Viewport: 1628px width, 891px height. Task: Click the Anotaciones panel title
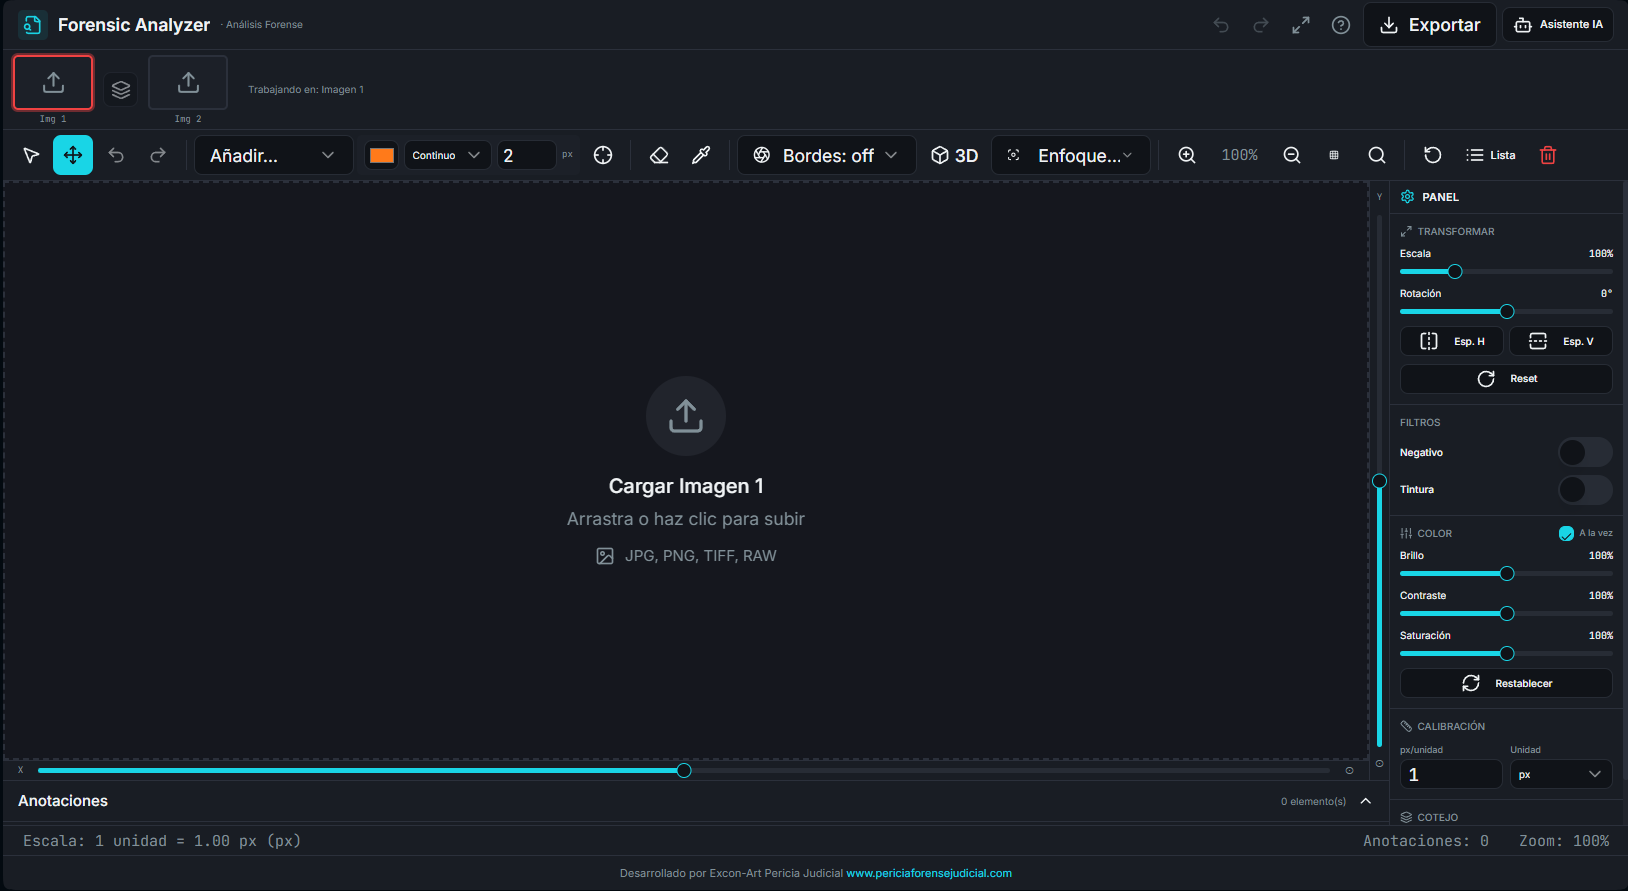pyautogui.click(x=63, y=801)
